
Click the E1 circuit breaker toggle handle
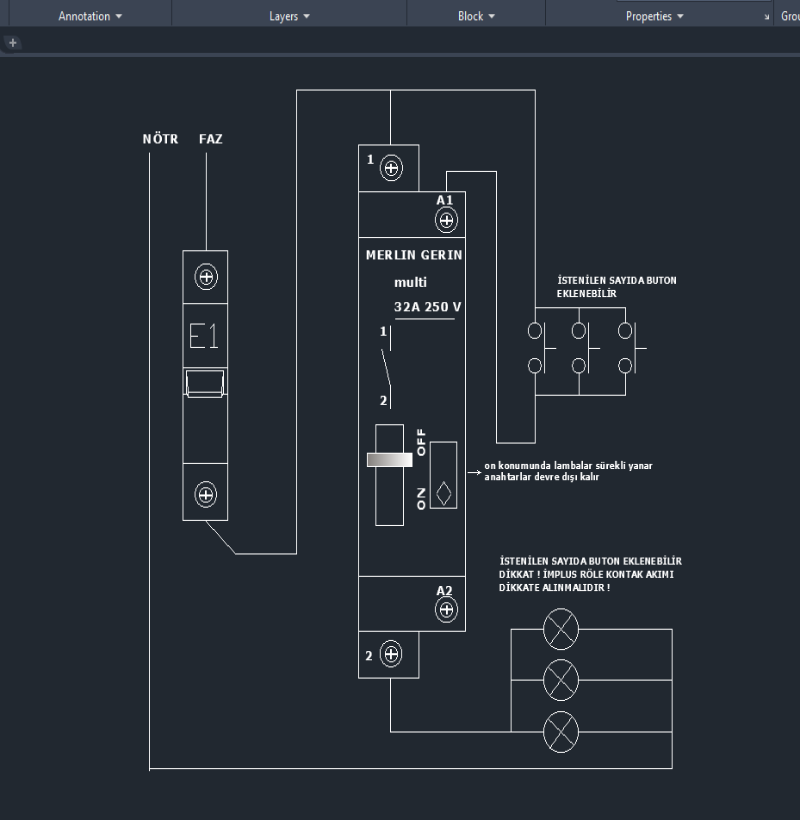(205, 382)
